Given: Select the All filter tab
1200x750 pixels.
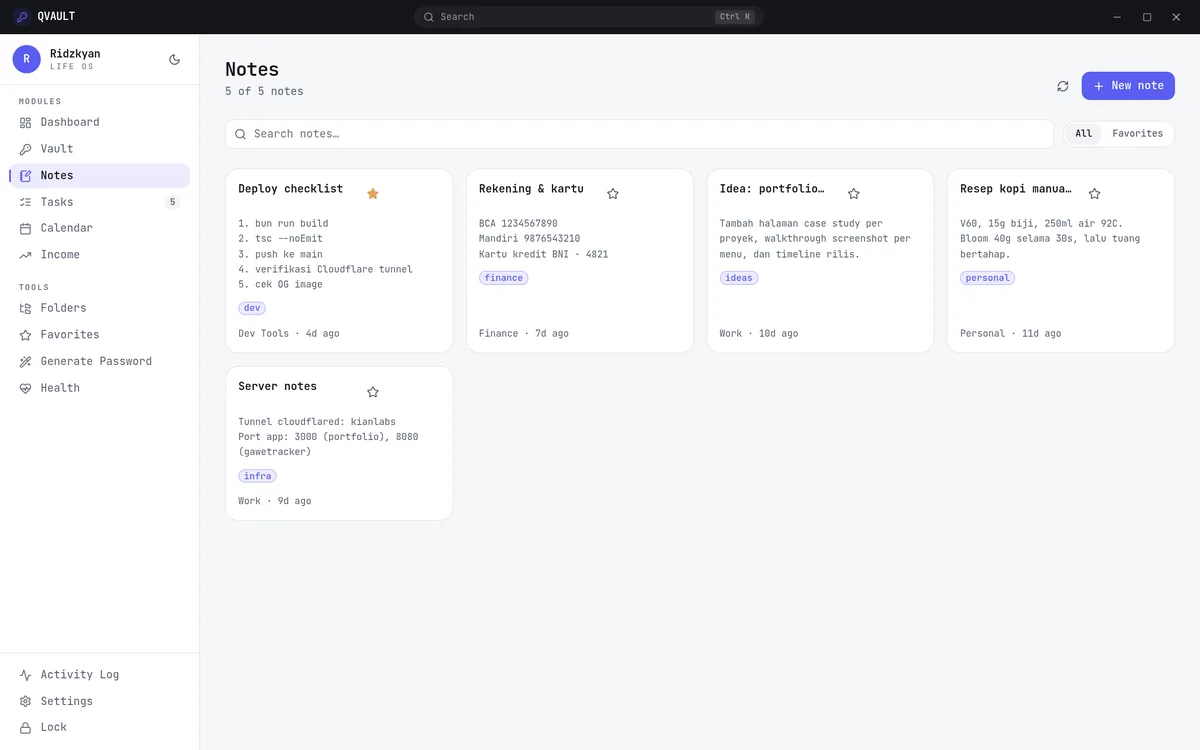Looking at the screenshot, I should click(x=1084, y=134).
